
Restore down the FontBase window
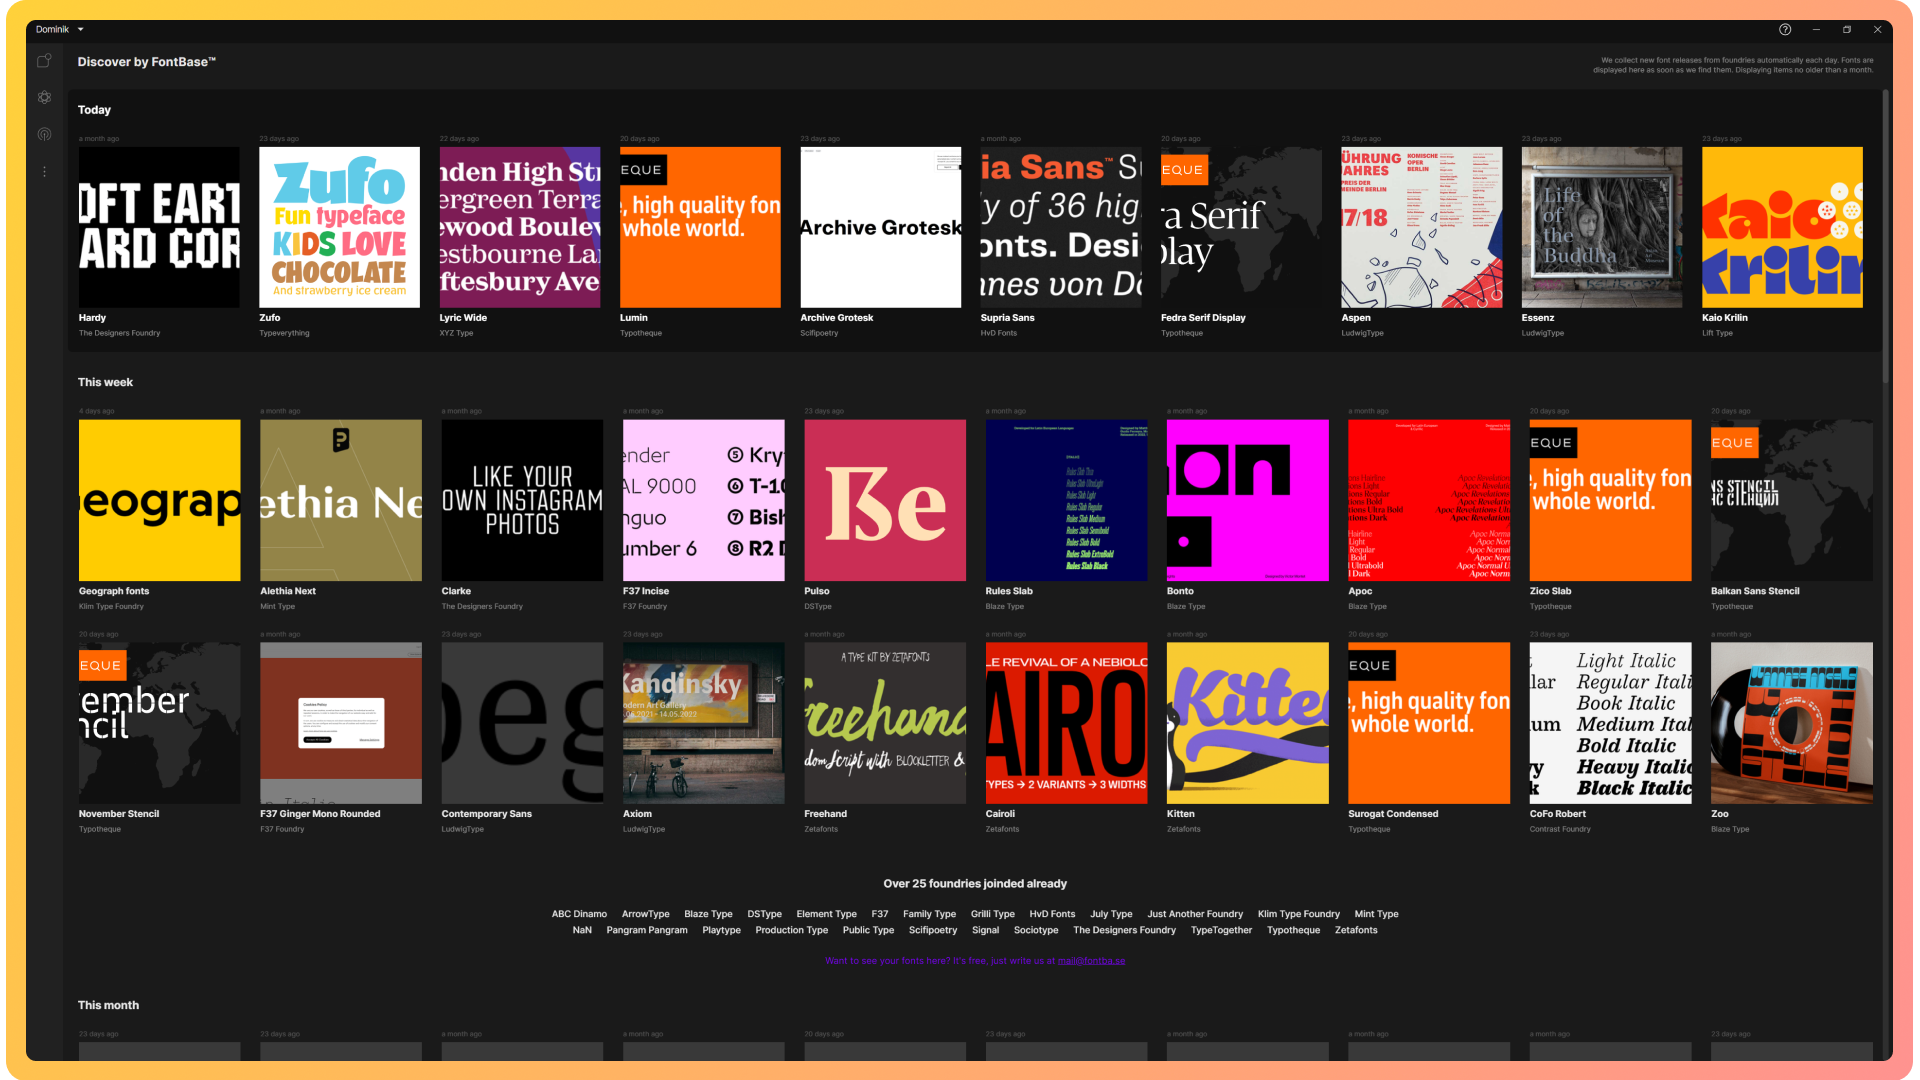1847,29
